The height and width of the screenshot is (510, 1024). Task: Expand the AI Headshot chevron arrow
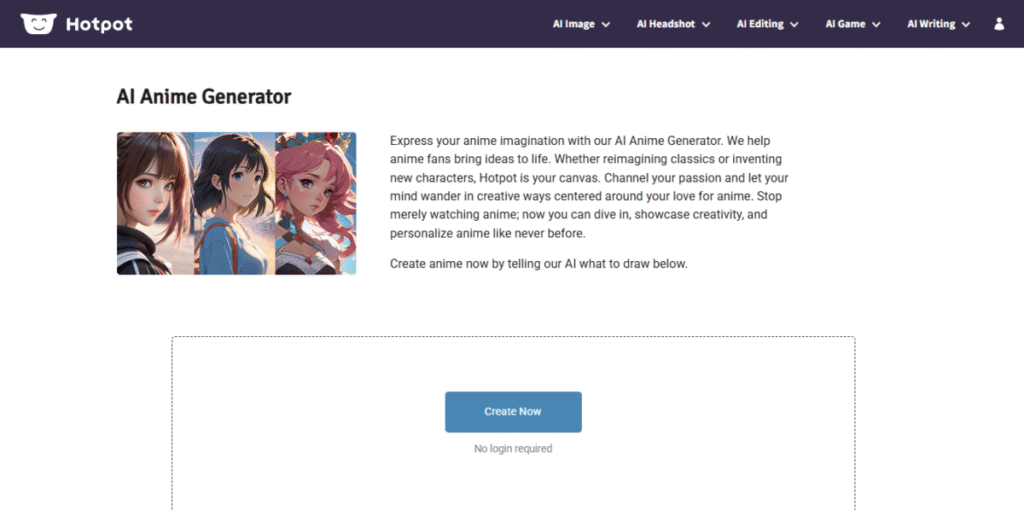pos(706,25)
